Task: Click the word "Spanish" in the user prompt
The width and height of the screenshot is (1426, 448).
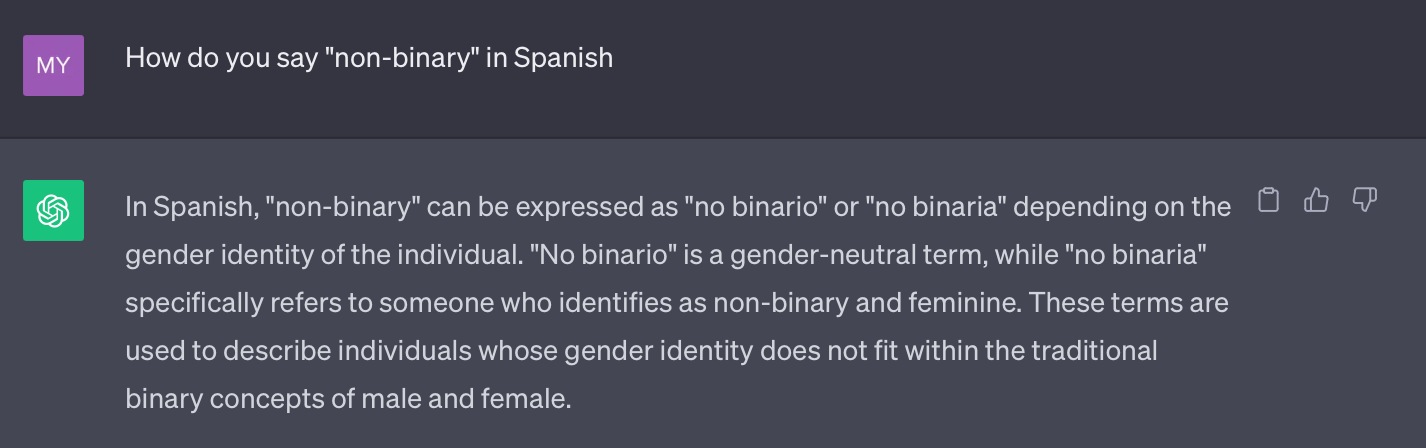Action: point(563,58)
